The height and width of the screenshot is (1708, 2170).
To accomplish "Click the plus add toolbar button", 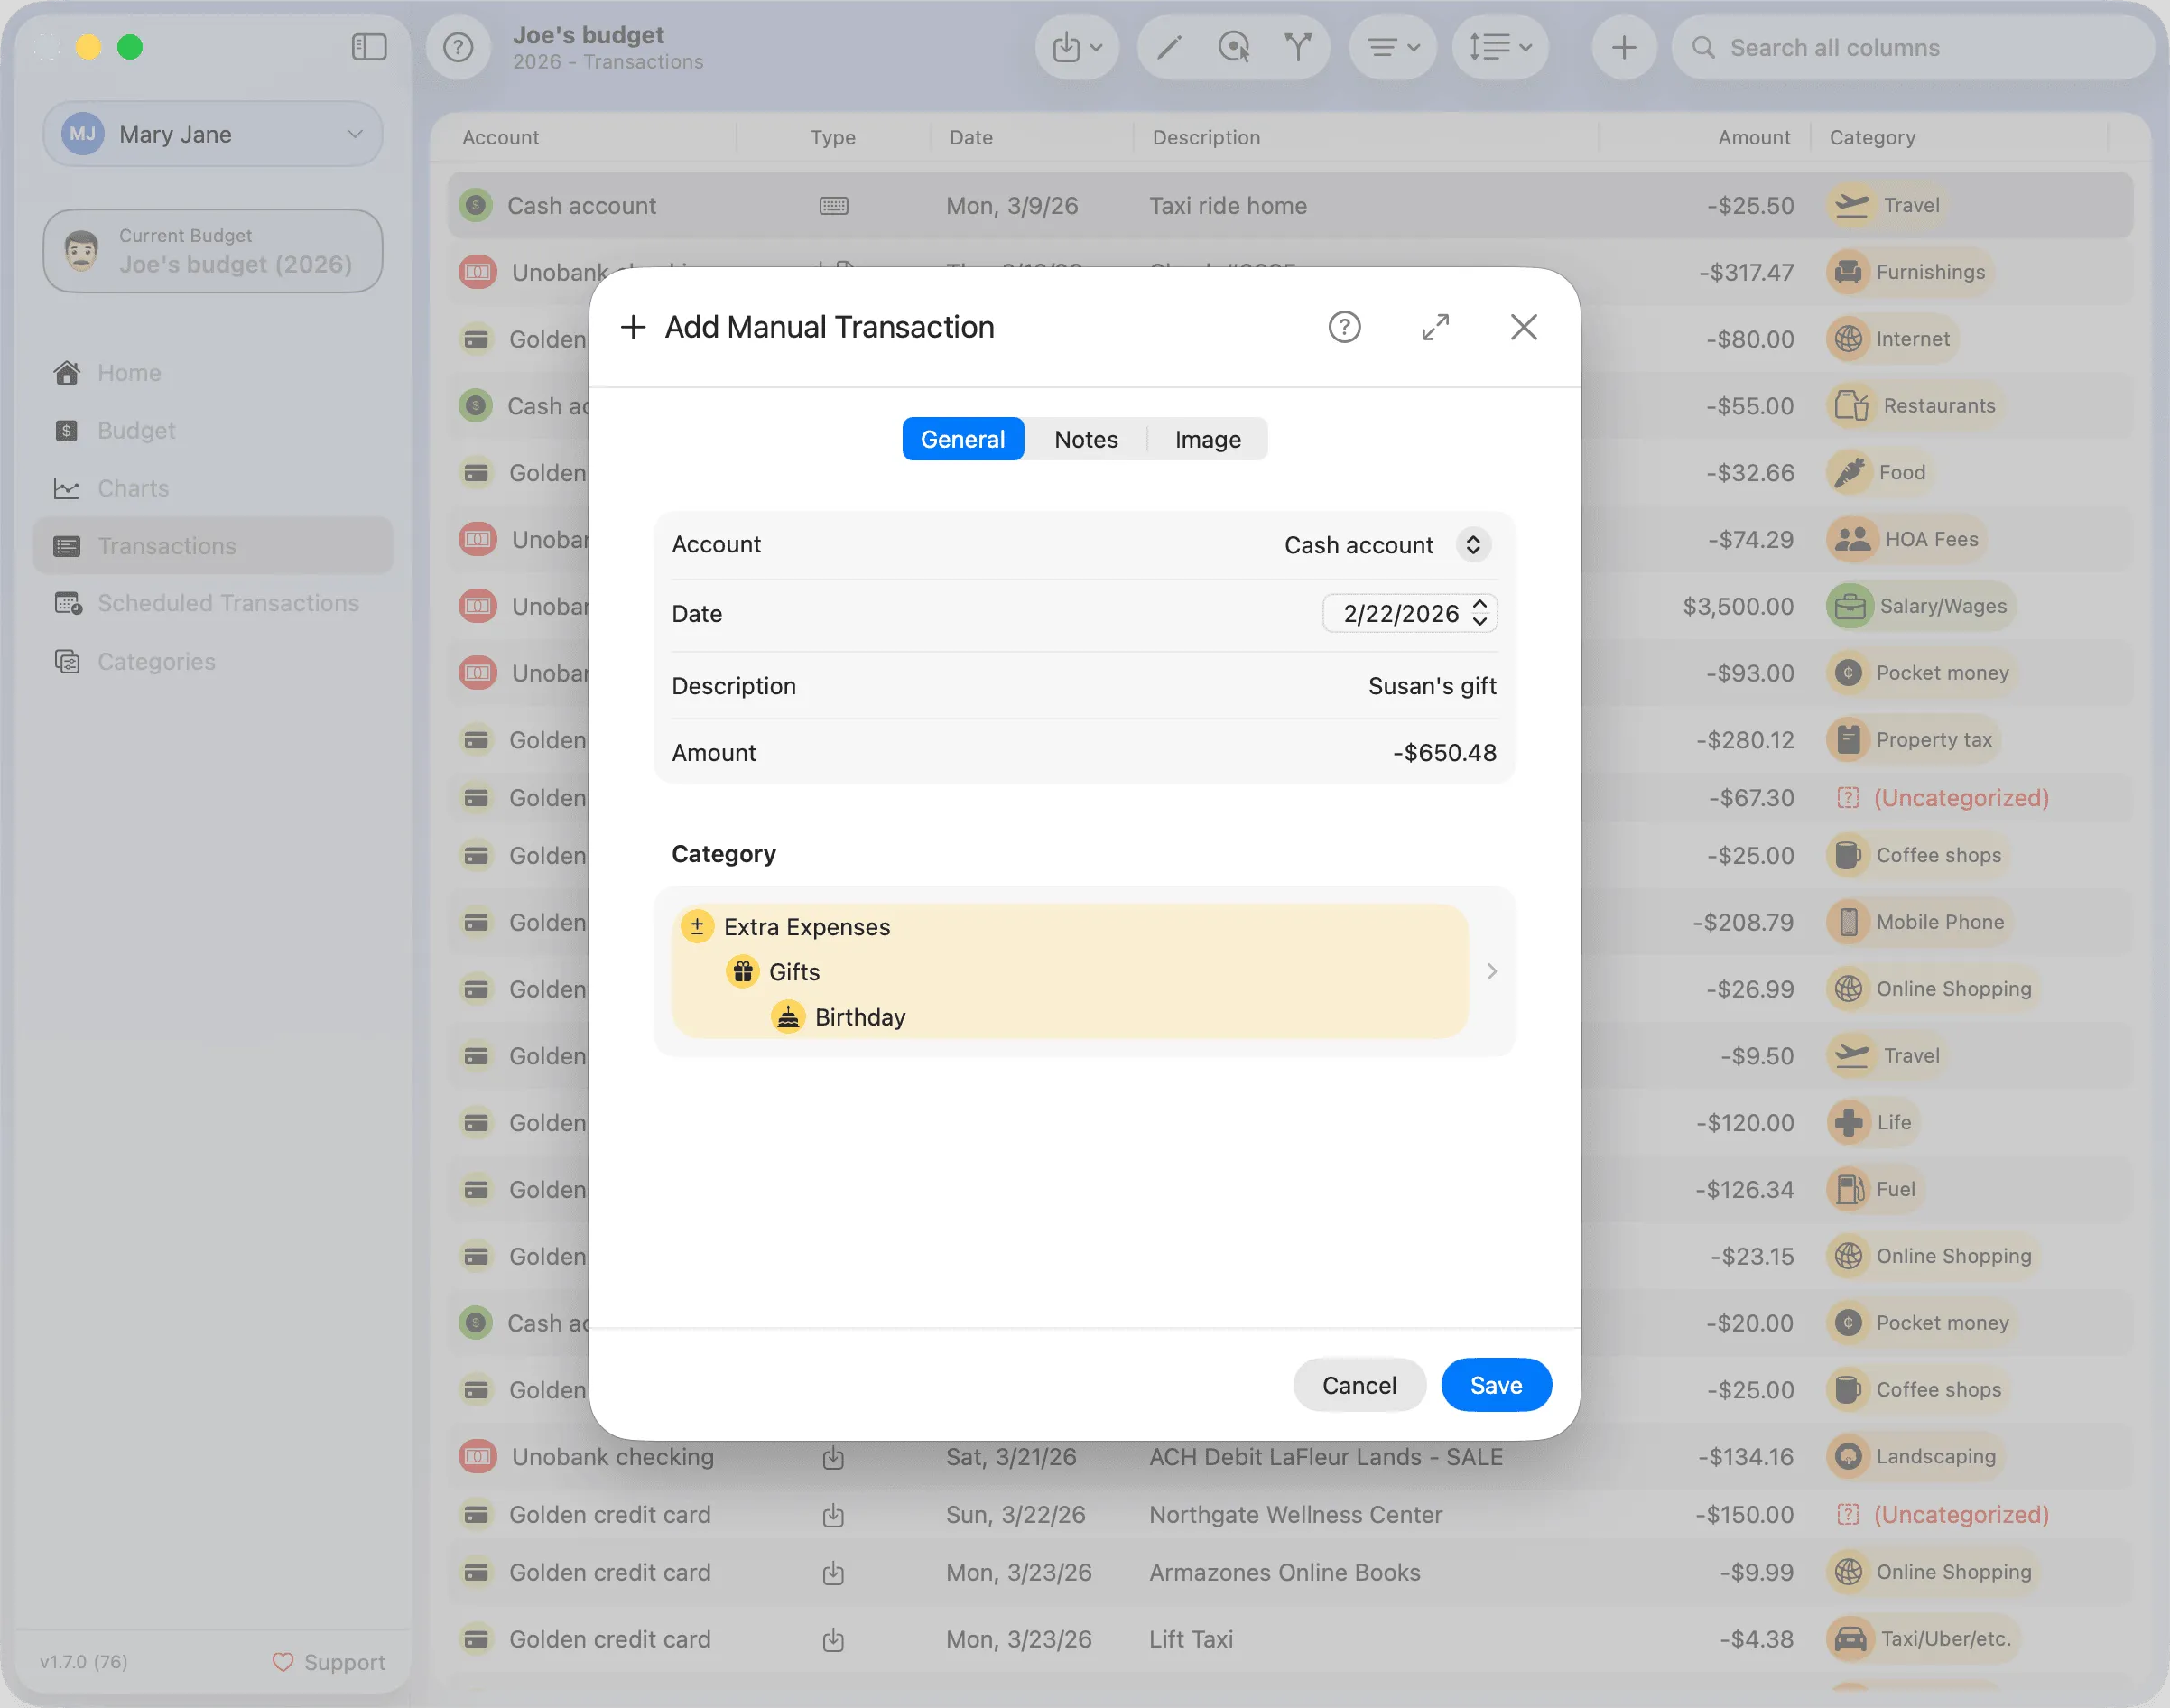I will 1624,47.
